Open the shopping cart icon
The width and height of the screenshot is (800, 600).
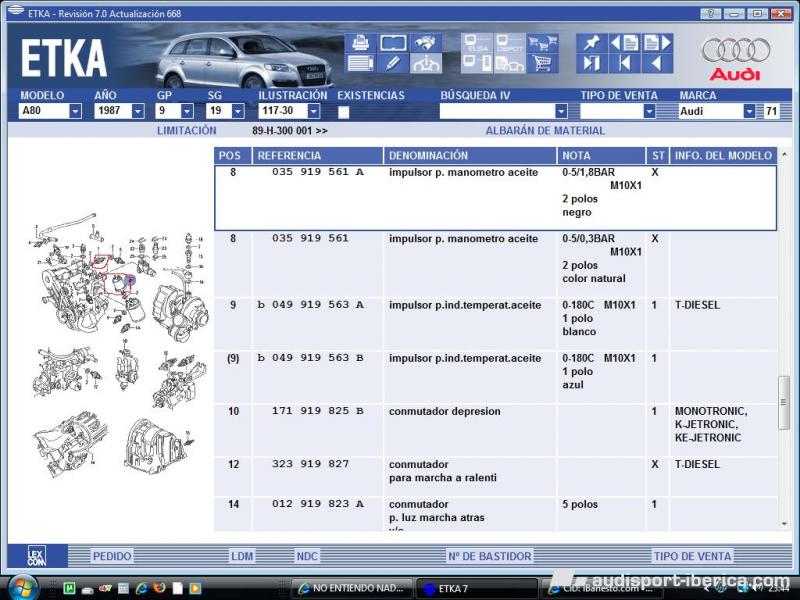tap(543, 64)
